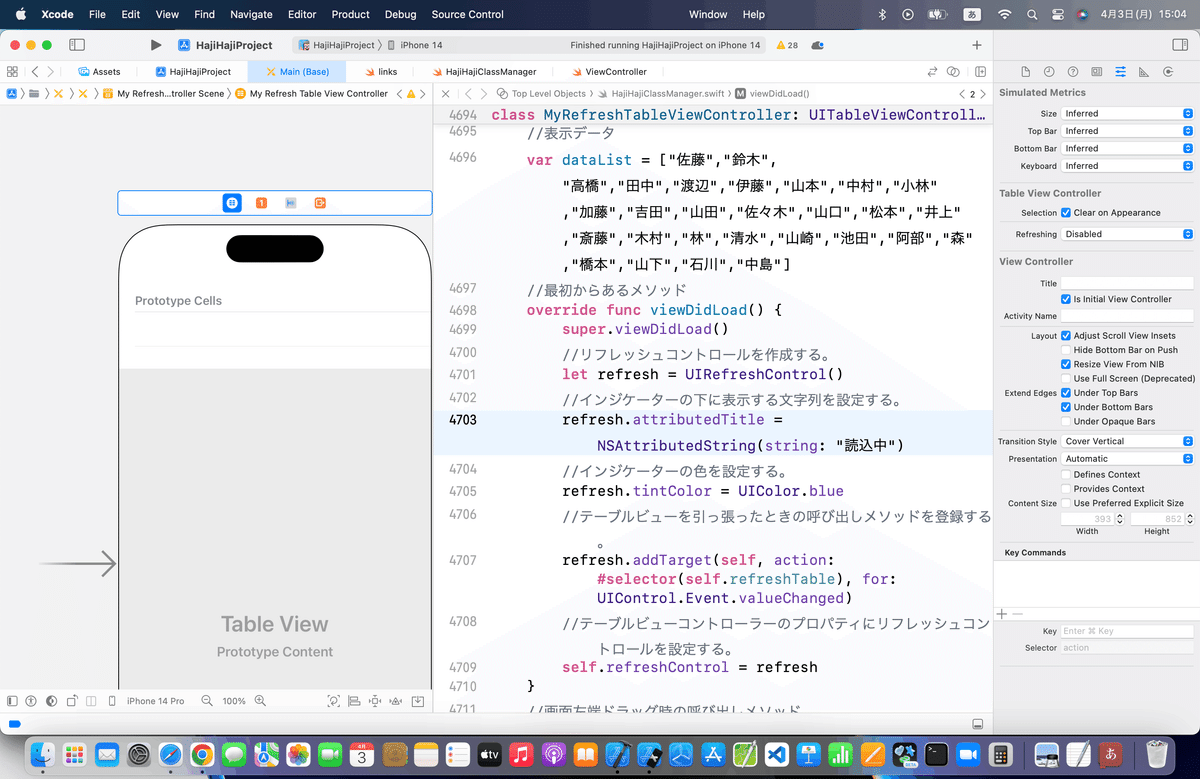Open the Identity inspector

point(1097,72)
